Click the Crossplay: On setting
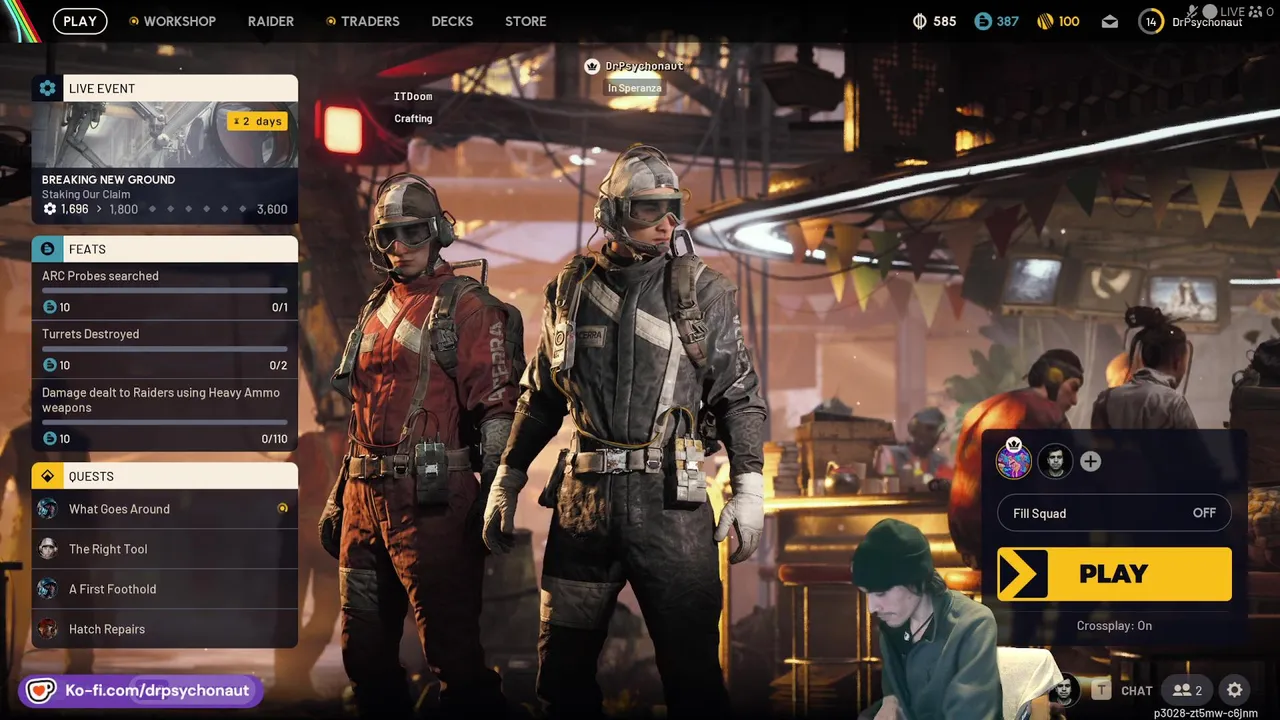 click(1114, 626)
